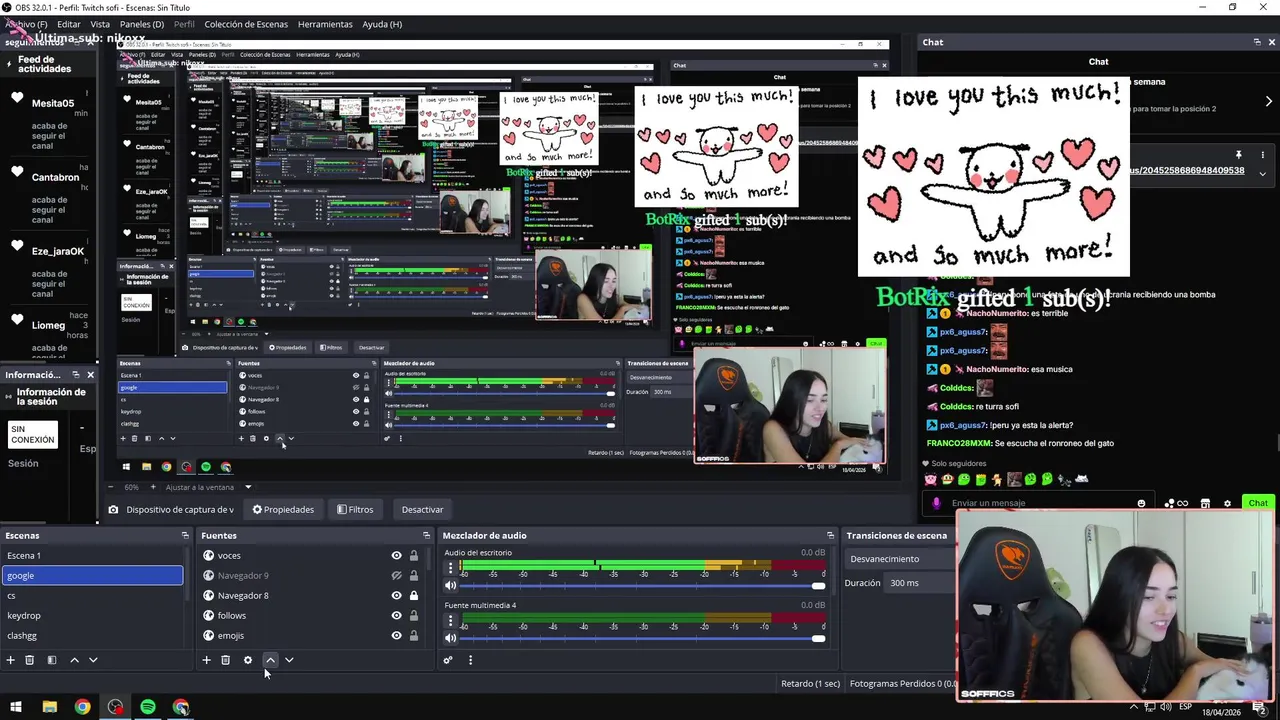Click the green Chat send button
This screenshot has width=1280, height=720.
coord(1257,503)
